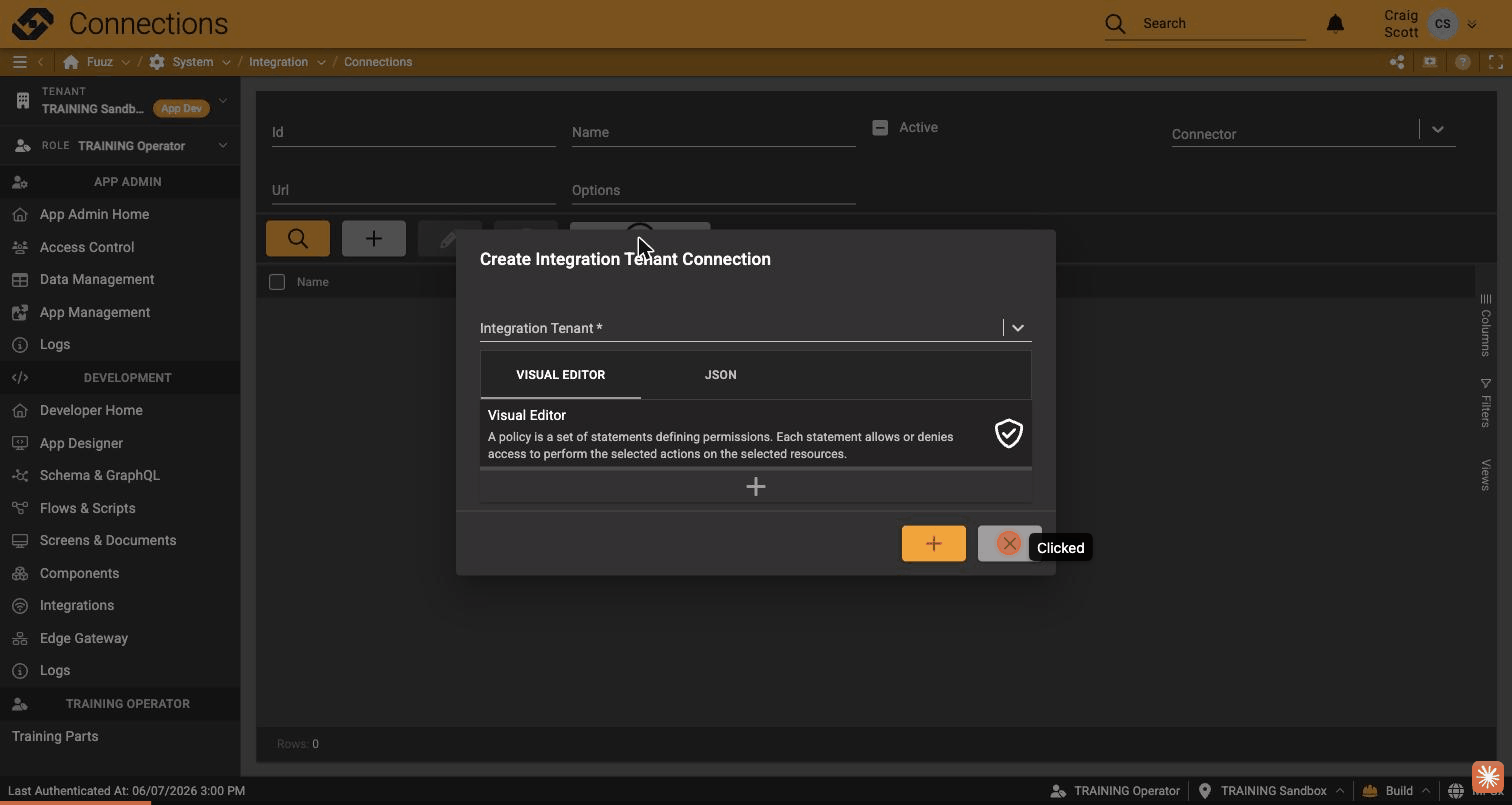1512x805 pixels.
Task: Open Screens & Documents in sidebar
Action: pyautogui.click(x=108, y=540)
